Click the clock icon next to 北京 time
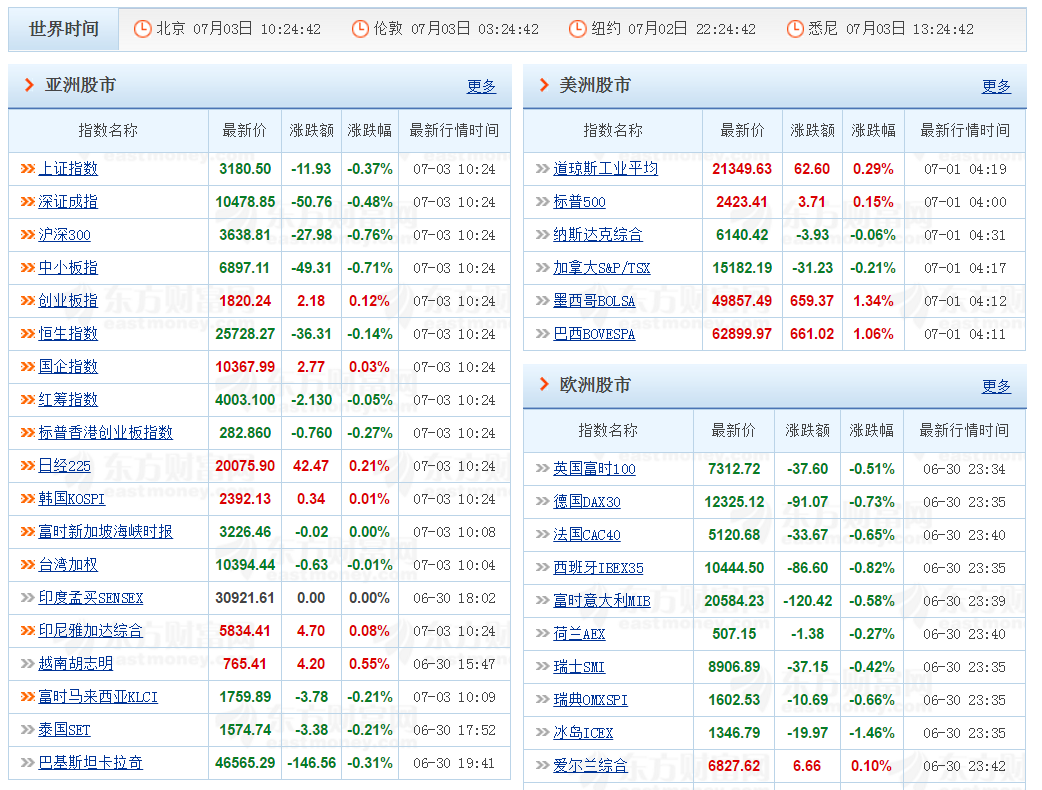Screen dimensions: 1042x790 point(141,29)
